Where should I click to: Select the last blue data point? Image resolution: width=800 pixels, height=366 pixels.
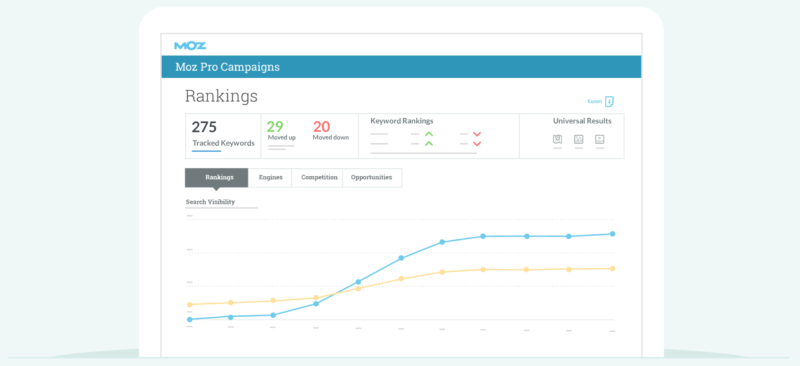[612, 234]
